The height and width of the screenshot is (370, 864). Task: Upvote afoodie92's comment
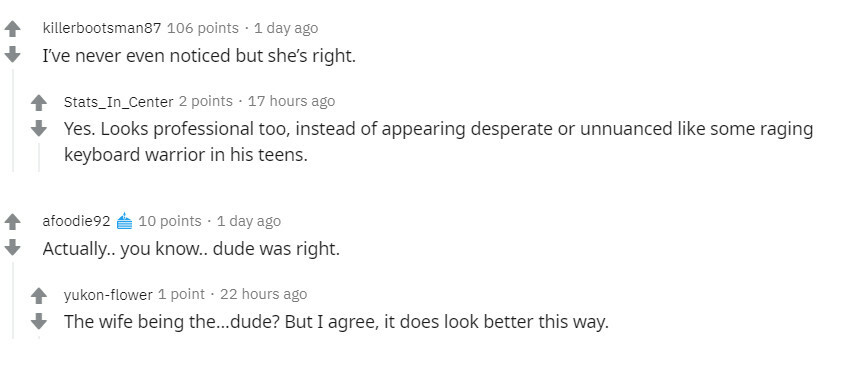click(x=12, y=222)
